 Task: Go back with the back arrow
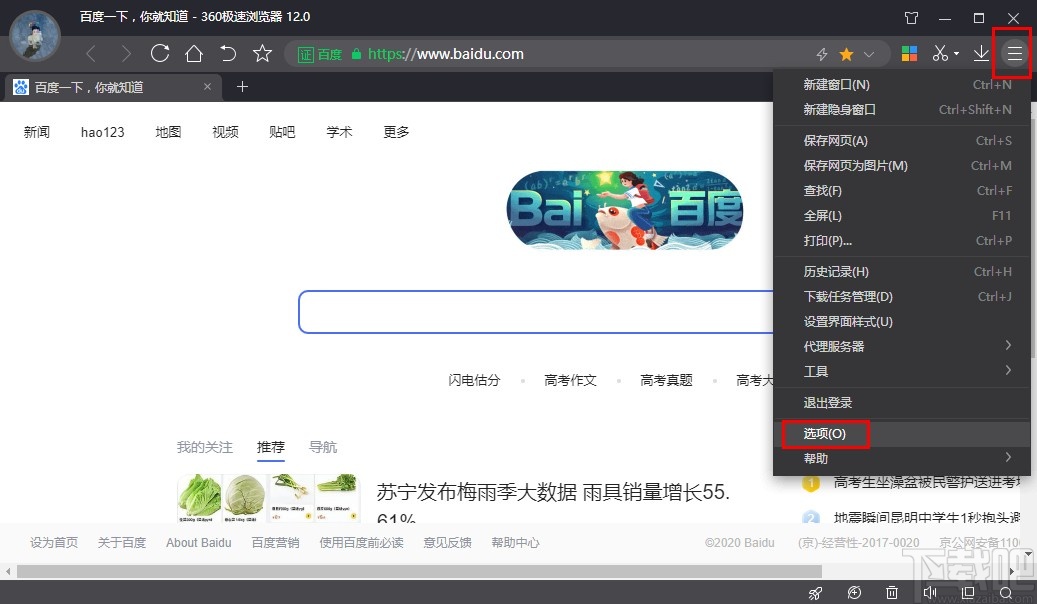click(x=91, y=54)
